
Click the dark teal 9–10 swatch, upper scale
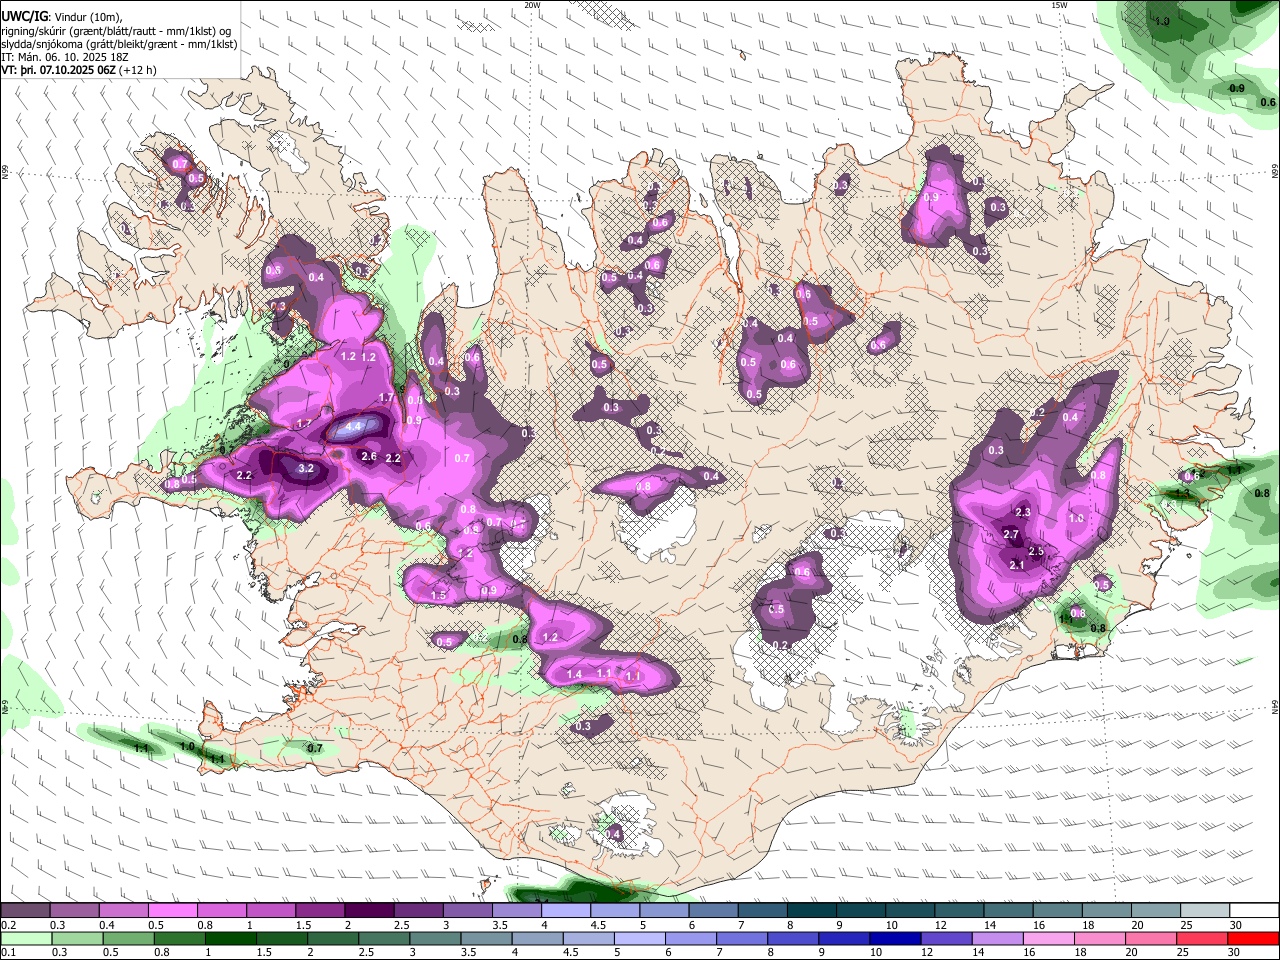[x=860, y=911]
